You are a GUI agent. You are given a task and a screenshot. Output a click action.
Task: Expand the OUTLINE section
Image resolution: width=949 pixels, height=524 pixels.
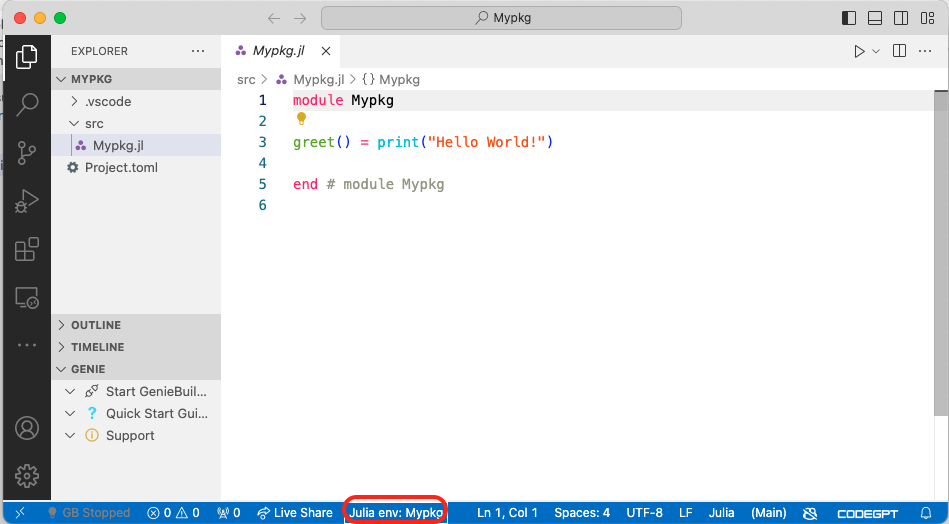[136, 325]
